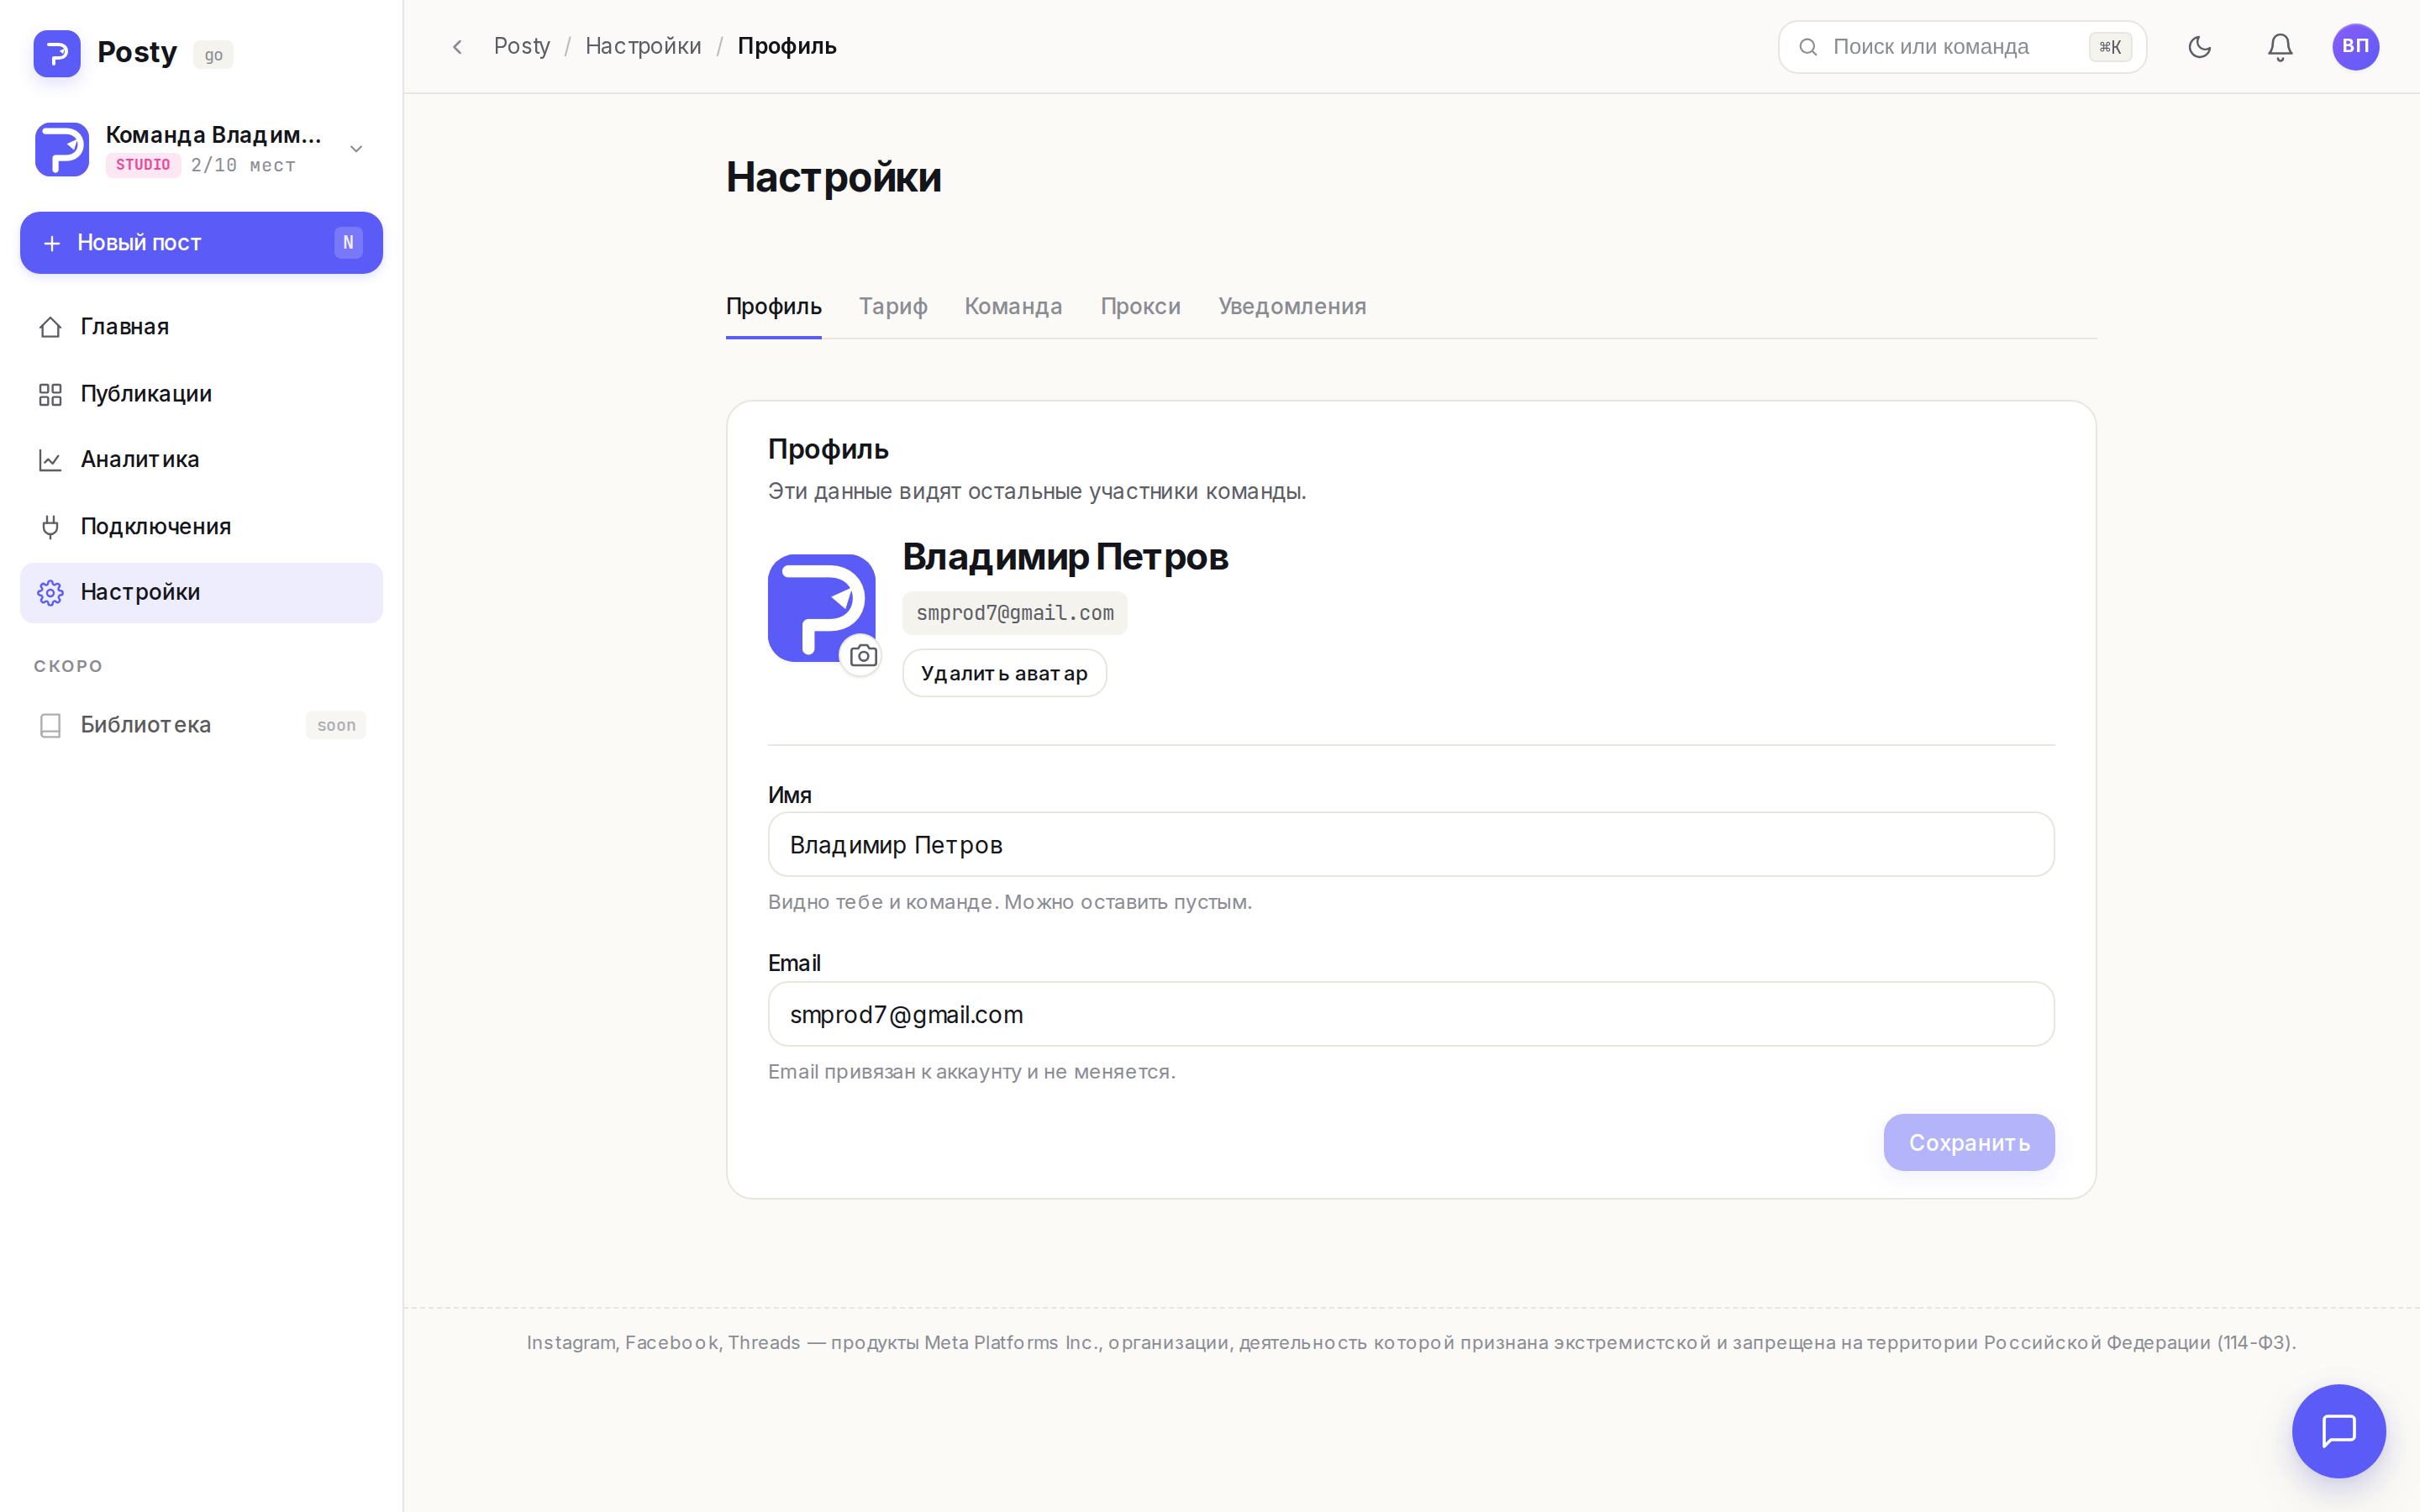Go back with the breadcrumb arrow
The width and height of the screenshot is (2420, 1512).
coord(457,47)
